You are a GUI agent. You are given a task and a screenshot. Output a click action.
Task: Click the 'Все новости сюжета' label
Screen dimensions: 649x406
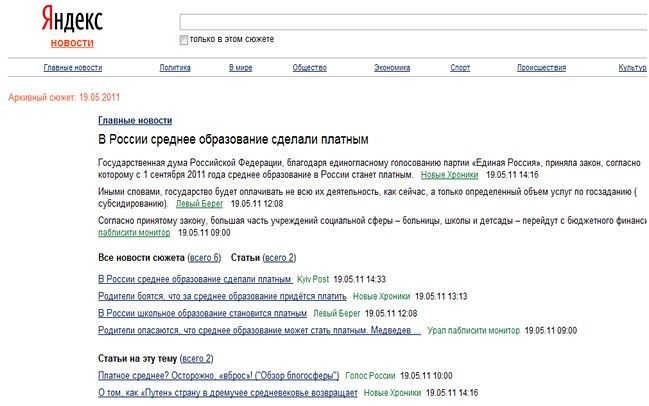(x=141, y=257)
